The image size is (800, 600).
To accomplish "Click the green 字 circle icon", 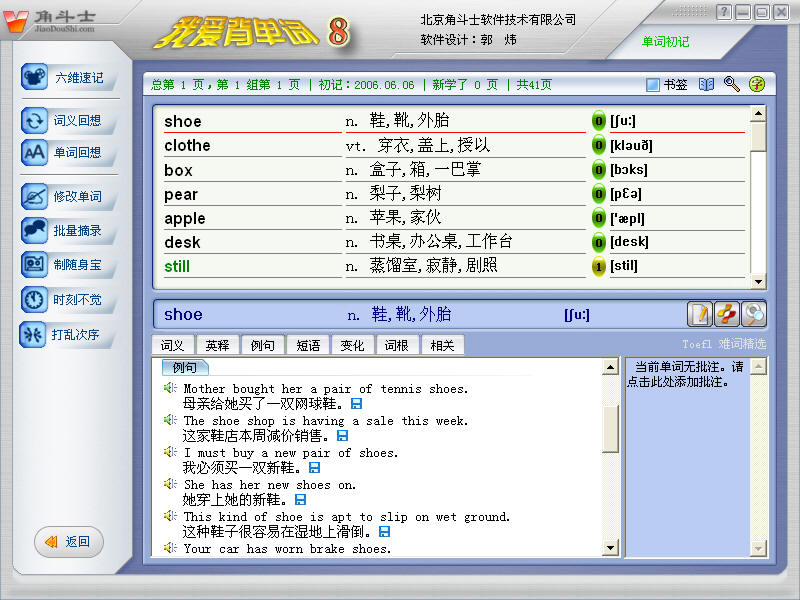I will point(757,84).
